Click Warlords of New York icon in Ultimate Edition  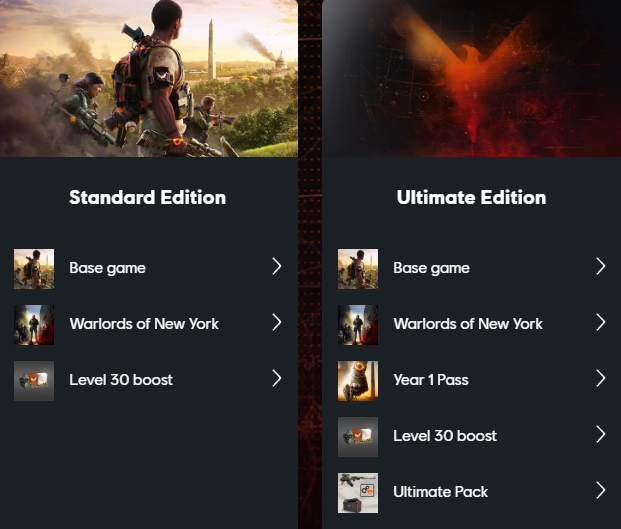tap(358, 325)
